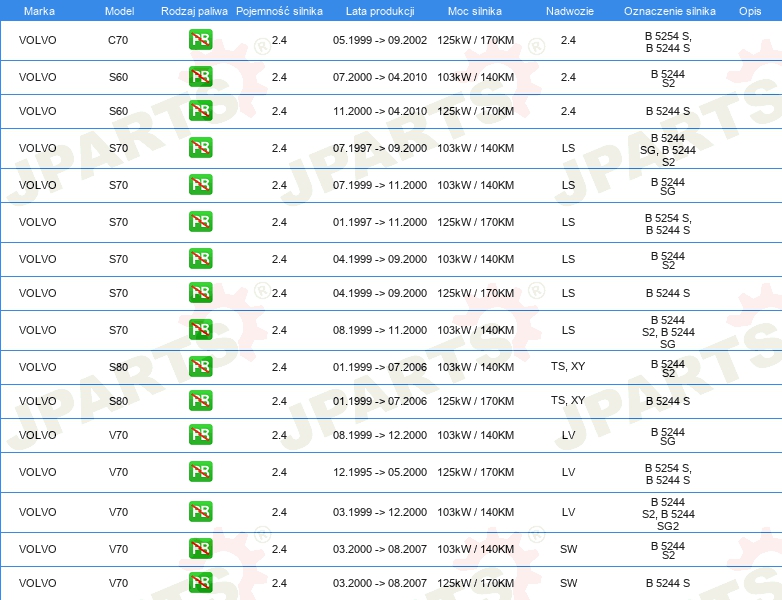Click the VOLVO cell in the C70 row
This screenshot has width=782, height=600.
(37, 40)
